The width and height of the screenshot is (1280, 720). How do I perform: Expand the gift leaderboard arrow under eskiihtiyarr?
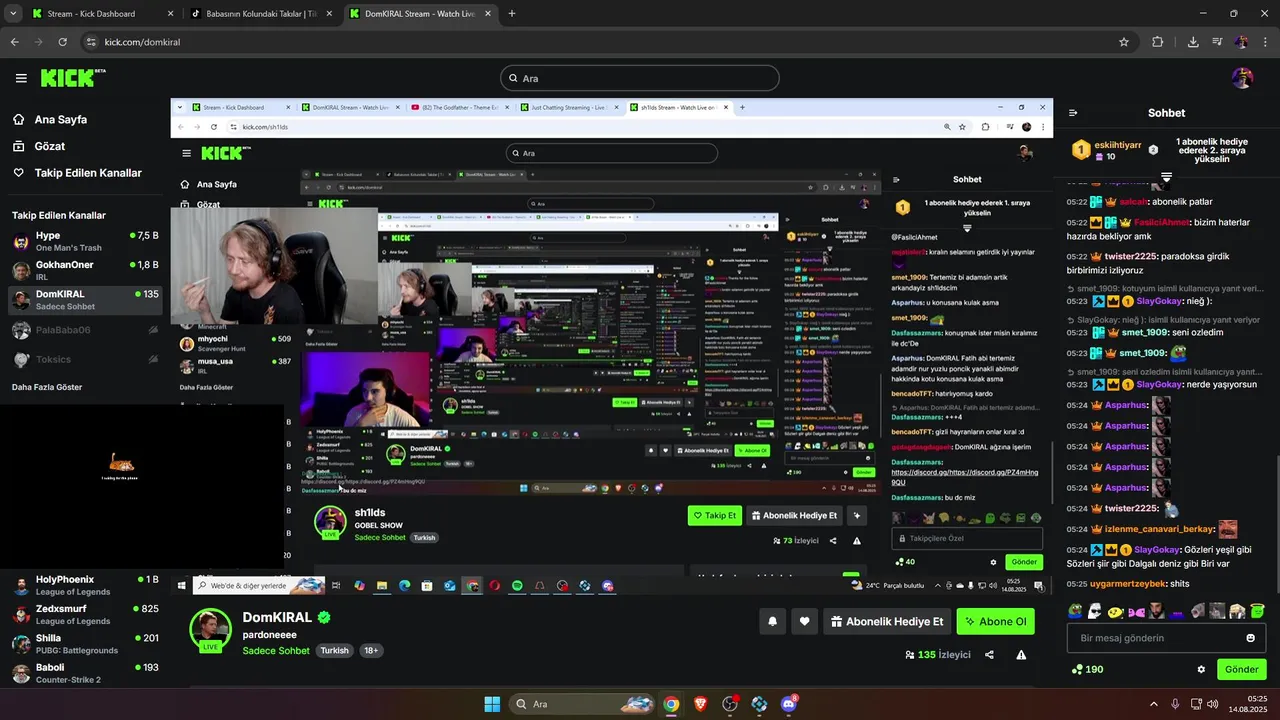click(1166, 177)
